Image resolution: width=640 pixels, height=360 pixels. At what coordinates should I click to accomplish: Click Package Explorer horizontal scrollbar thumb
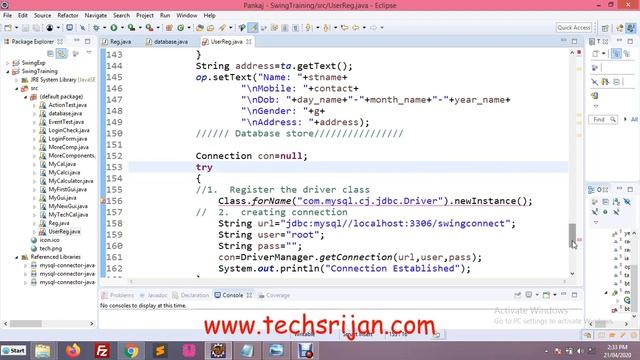[26, 324]
